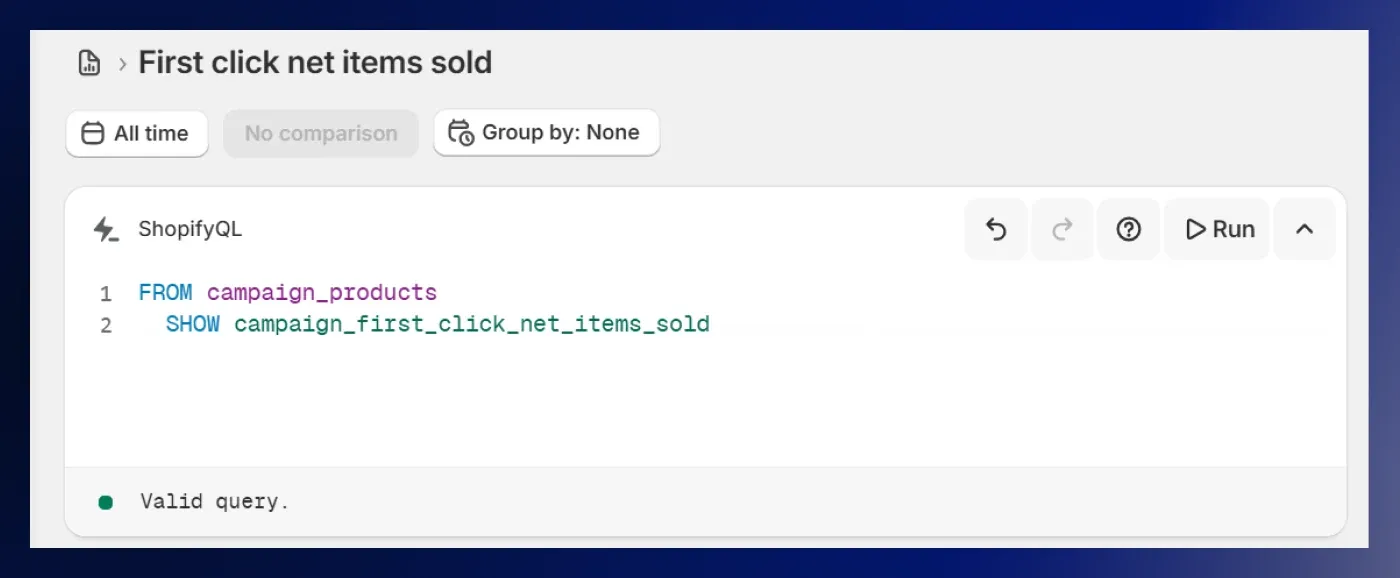Undo the last query edit

(995, 229)
